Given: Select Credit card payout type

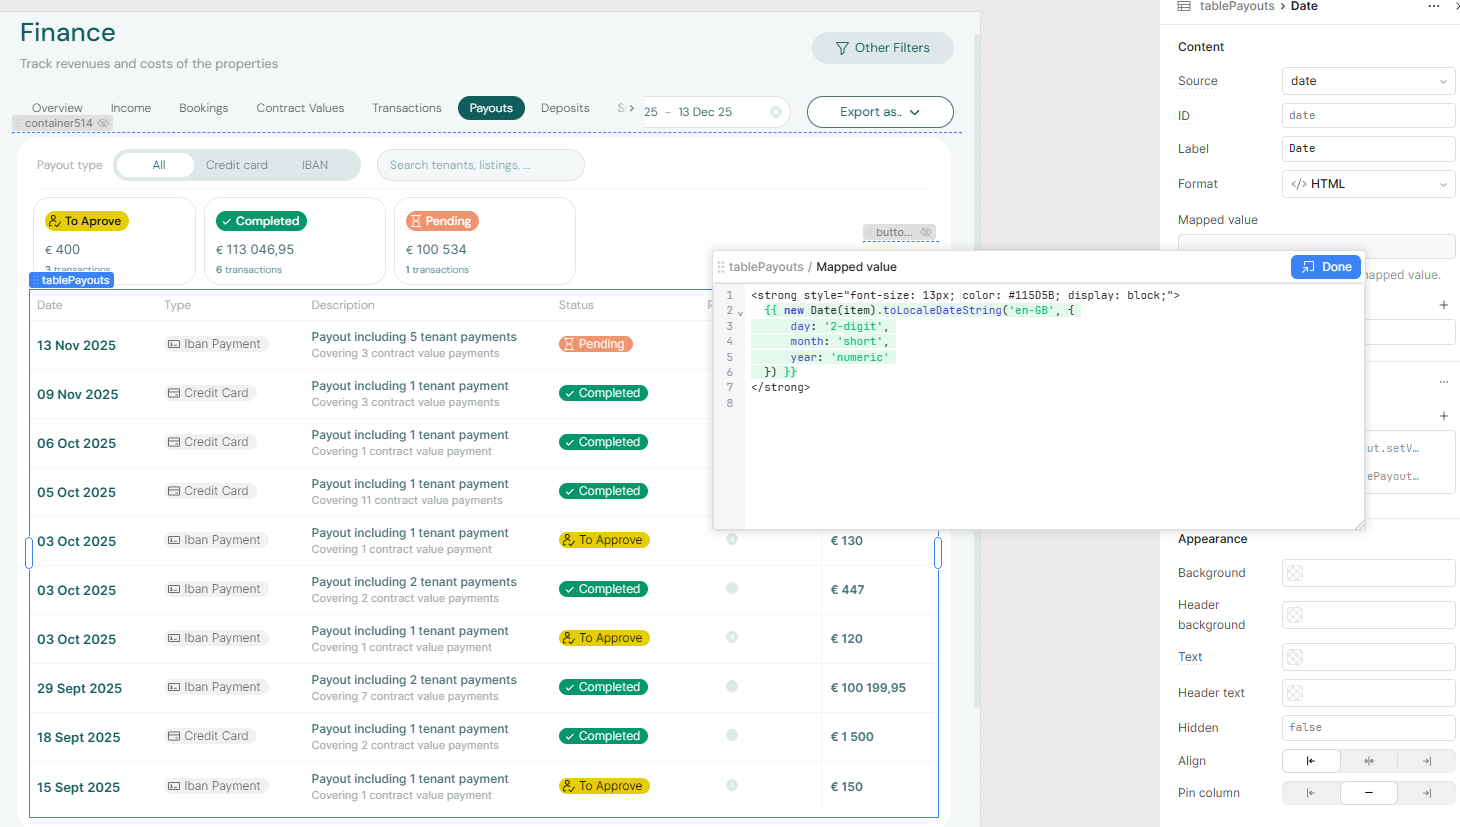Looking at the screenshot, I should point(237,165).
